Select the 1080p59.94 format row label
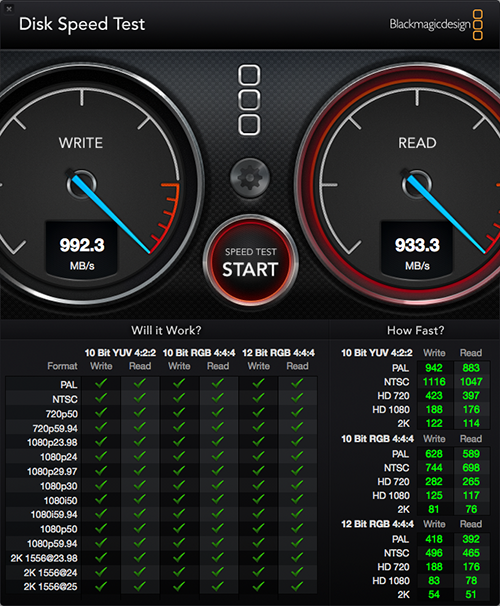 (x=52, y=543)
